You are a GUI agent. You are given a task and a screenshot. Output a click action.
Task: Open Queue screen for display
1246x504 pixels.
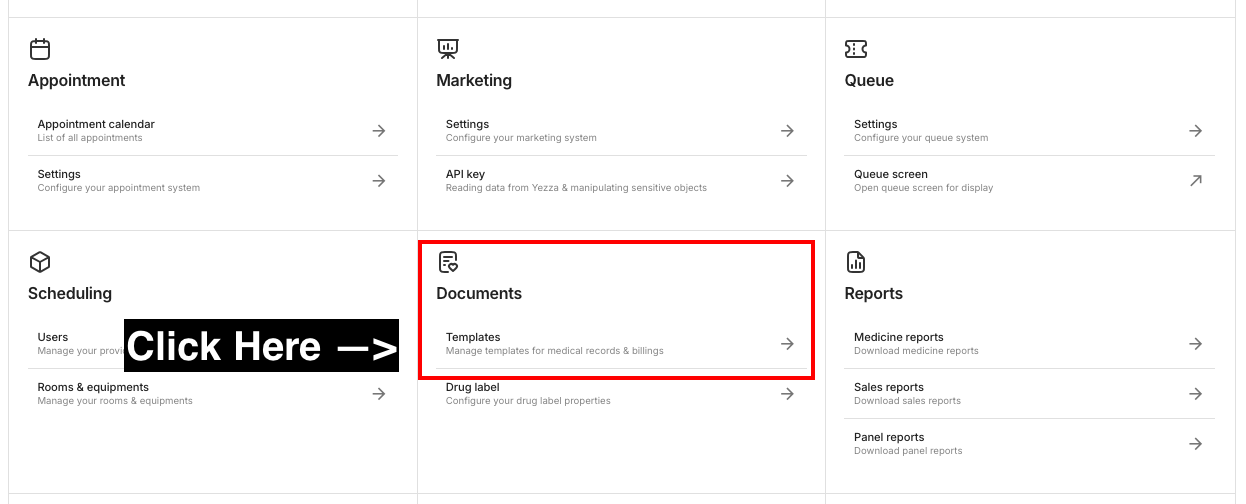coord(1029,181)
